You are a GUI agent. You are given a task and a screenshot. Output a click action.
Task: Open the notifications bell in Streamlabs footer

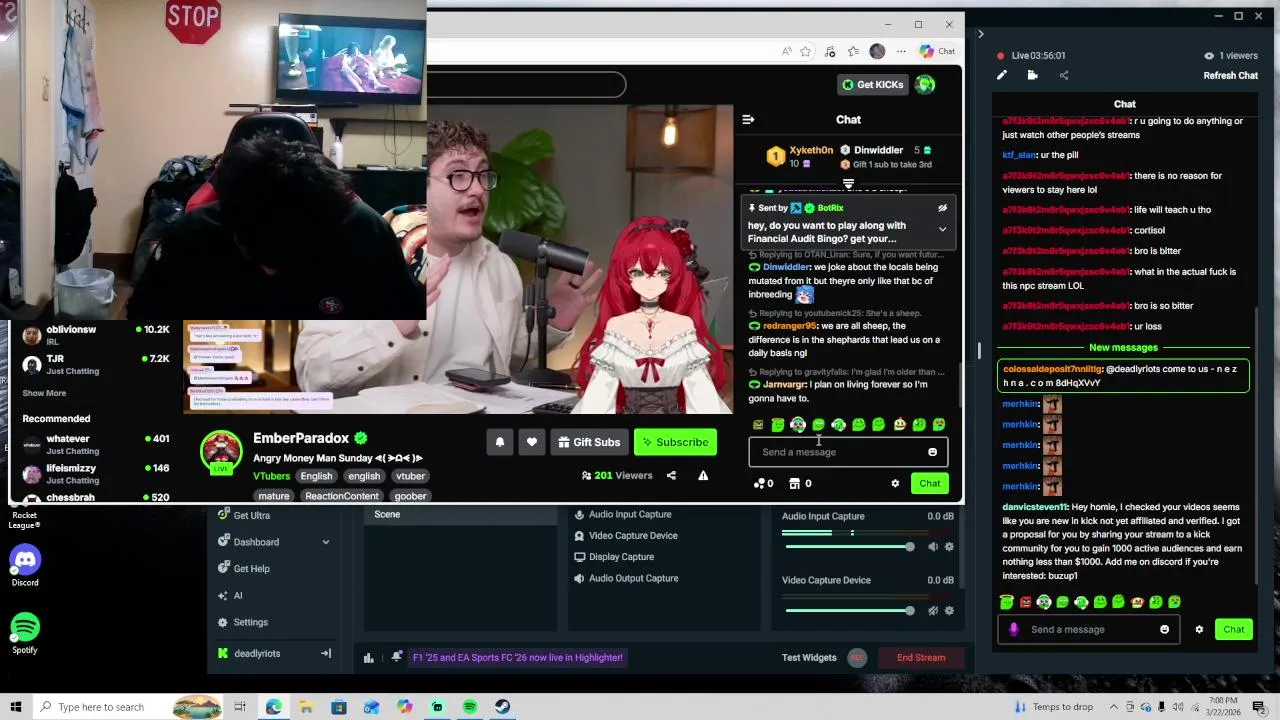click(x=397, y=657)
